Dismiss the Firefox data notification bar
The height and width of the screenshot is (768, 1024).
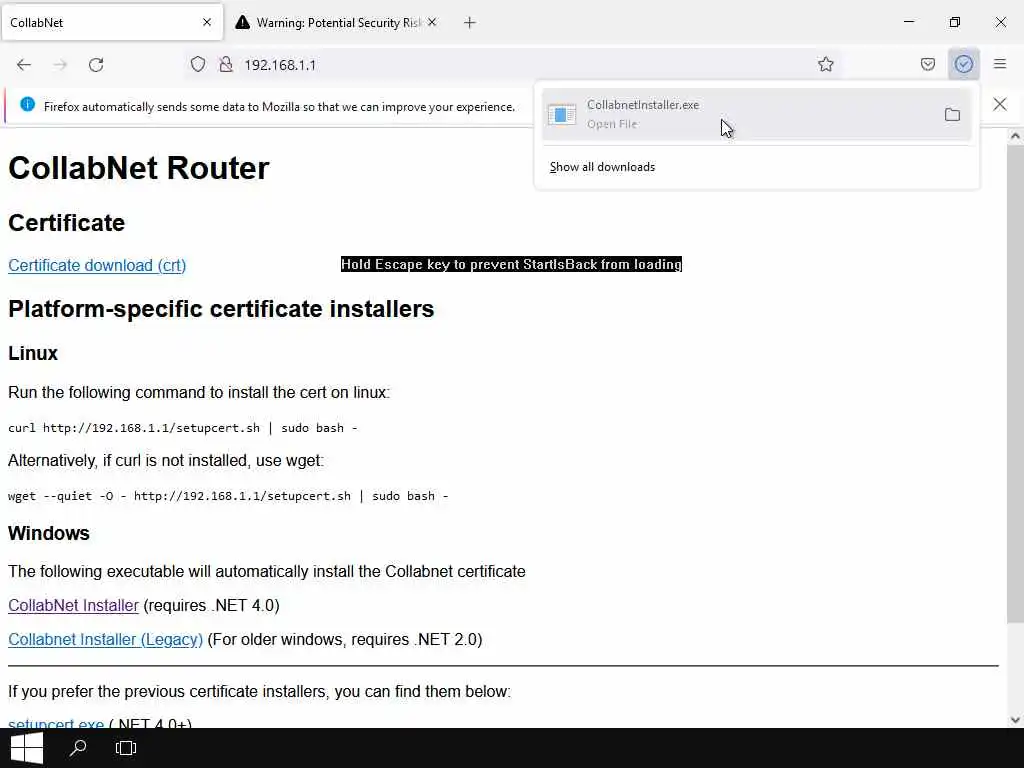(1000, 104)
